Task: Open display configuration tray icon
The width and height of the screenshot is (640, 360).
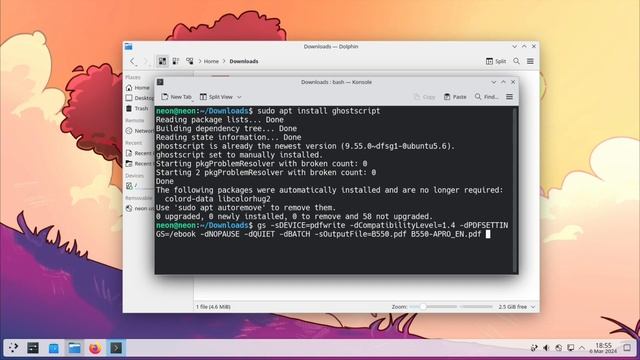Action: 571,348
